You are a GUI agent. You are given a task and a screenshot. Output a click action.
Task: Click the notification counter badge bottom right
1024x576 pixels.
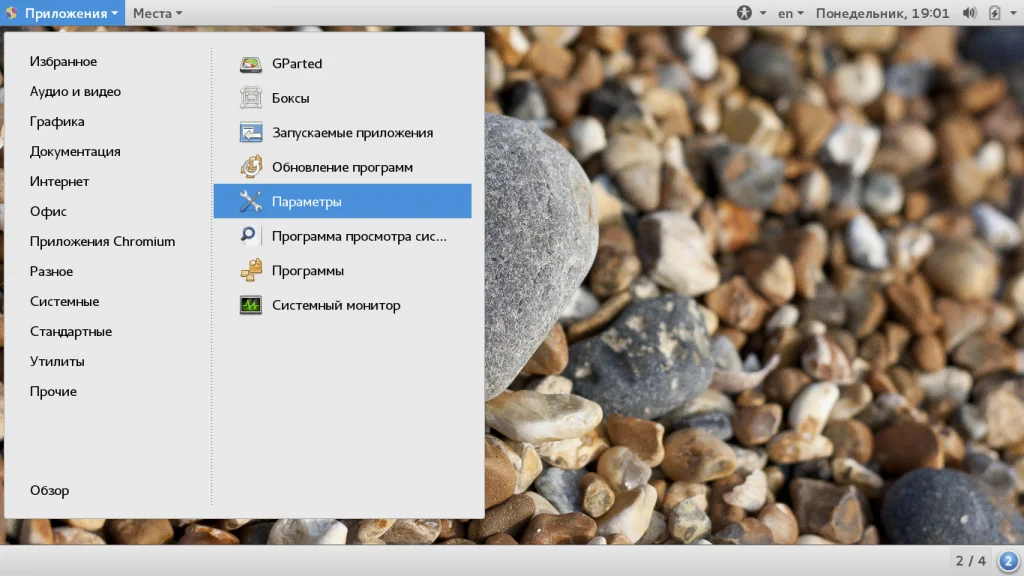pyautogui.click(x=1008, y=560)
